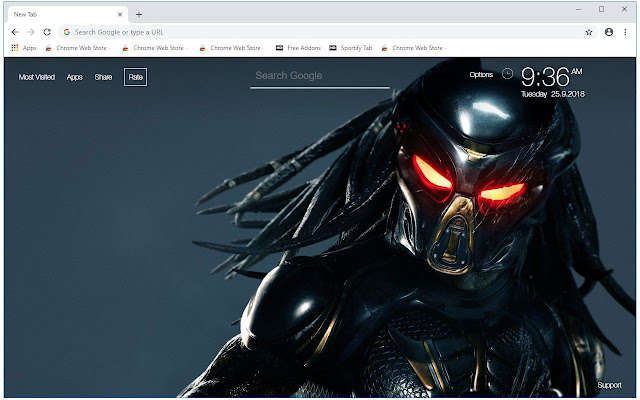Open the third Chrome Web Store bookmark
640x400 pixels.
point(231,48)
